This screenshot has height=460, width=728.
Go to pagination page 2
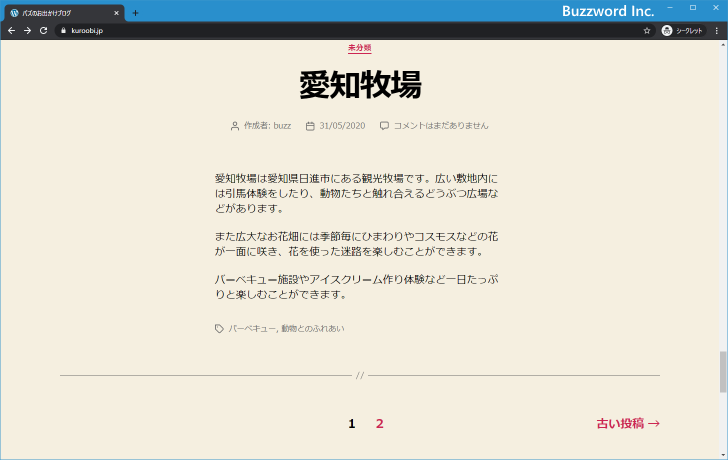[x=379, y=423]
